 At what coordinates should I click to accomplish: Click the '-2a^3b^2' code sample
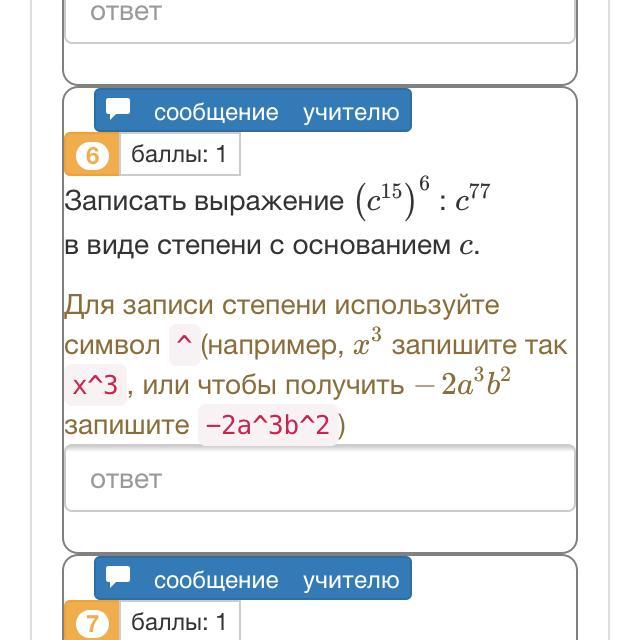(267, 426)
